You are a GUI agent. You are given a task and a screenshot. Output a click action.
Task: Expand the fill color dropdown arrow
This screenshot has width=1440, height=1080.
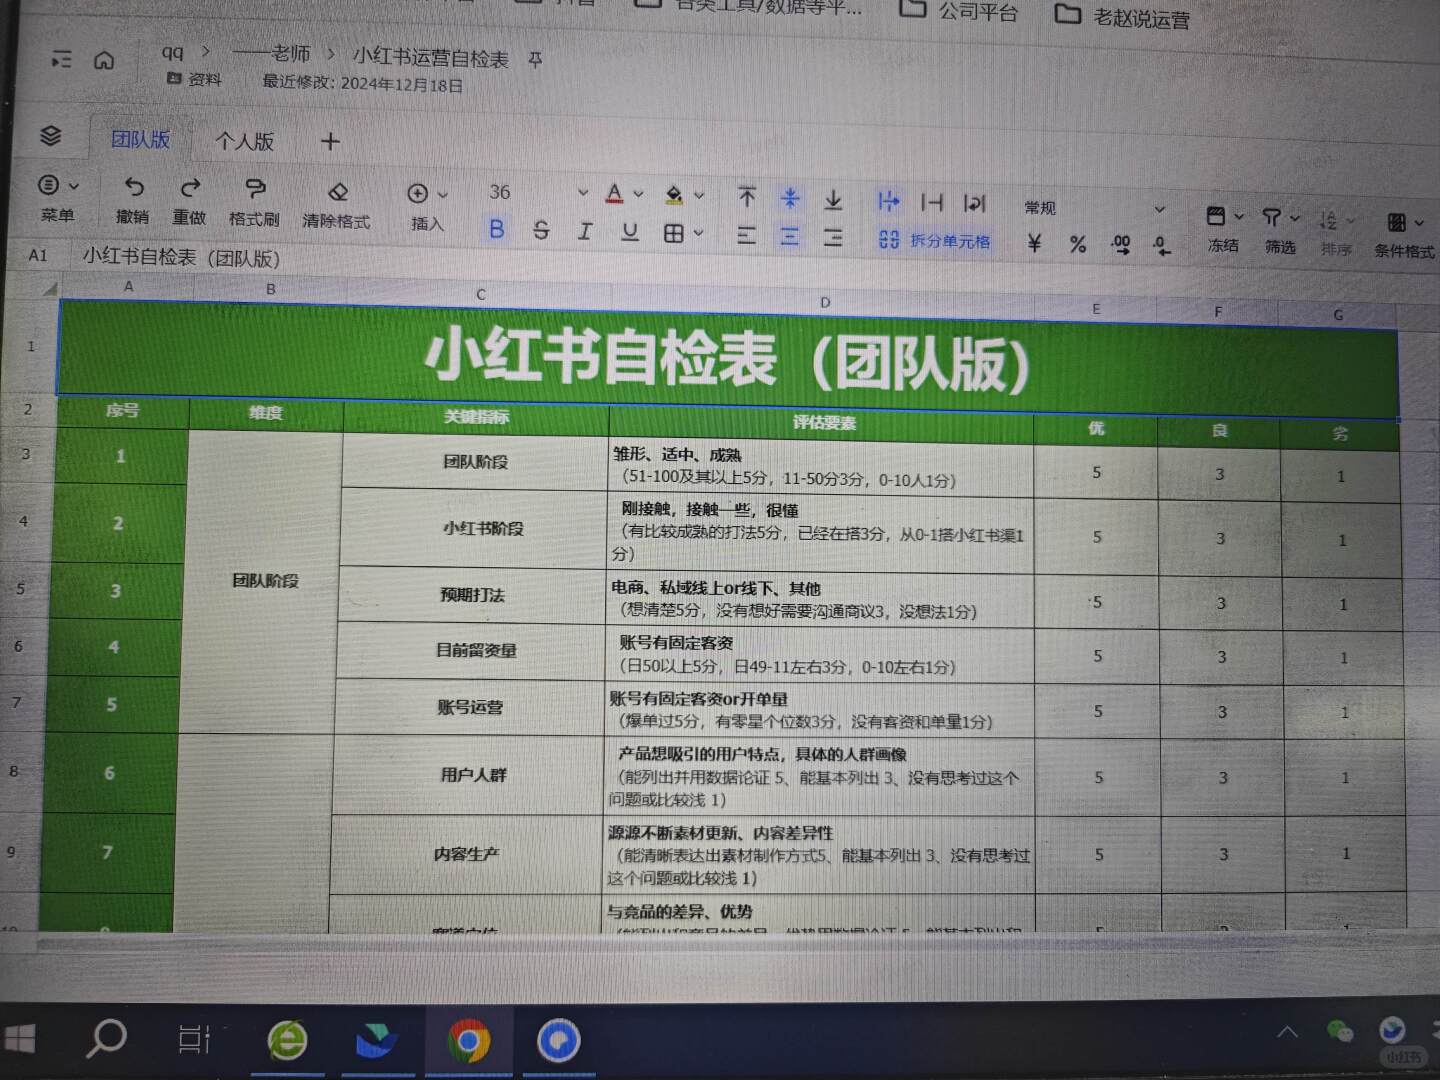coord(699,196)
